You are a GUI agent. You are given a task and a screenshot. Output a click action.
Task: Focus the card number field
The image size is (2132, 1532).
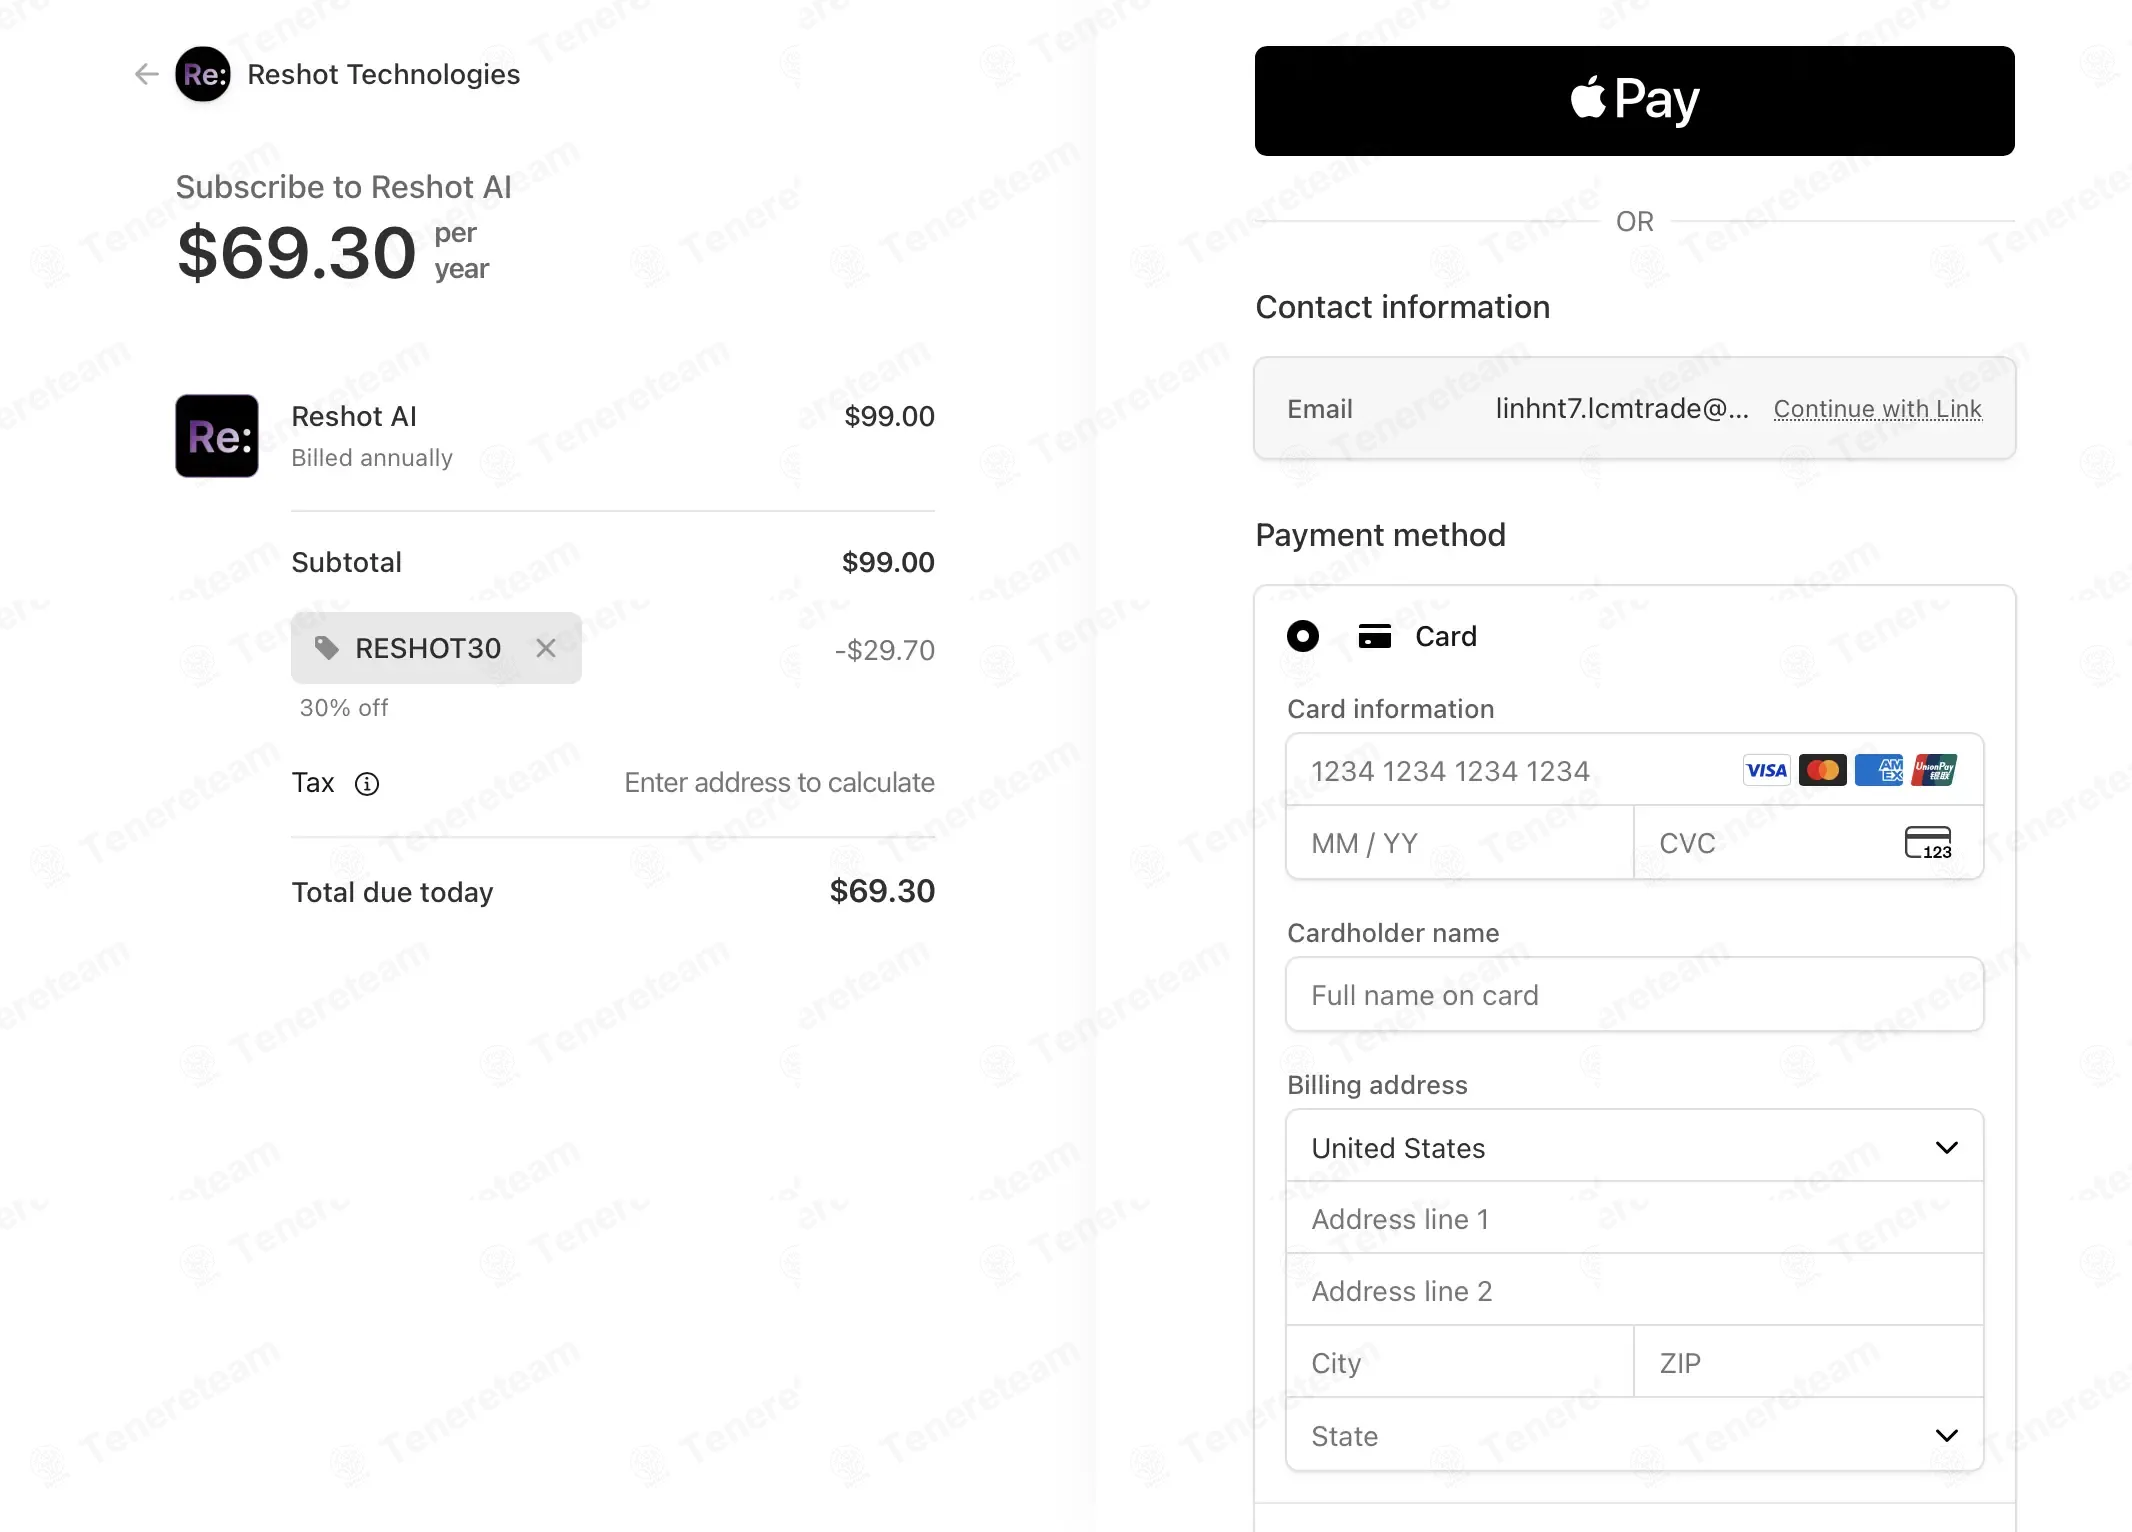(x=1634, y=770)
